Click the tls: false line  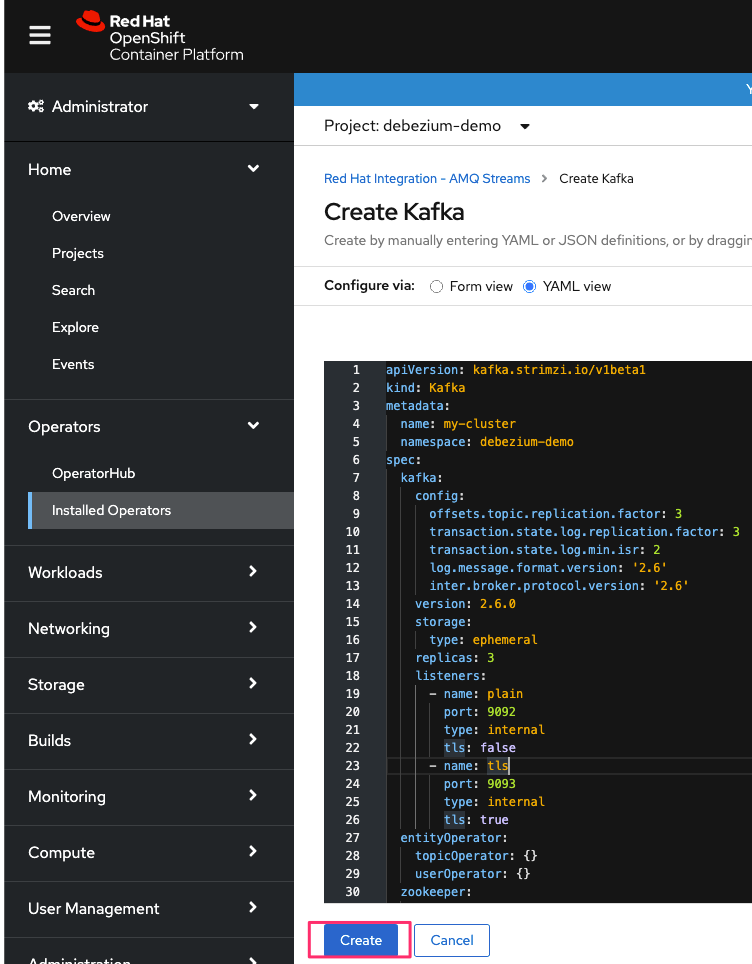pos(480,748)
